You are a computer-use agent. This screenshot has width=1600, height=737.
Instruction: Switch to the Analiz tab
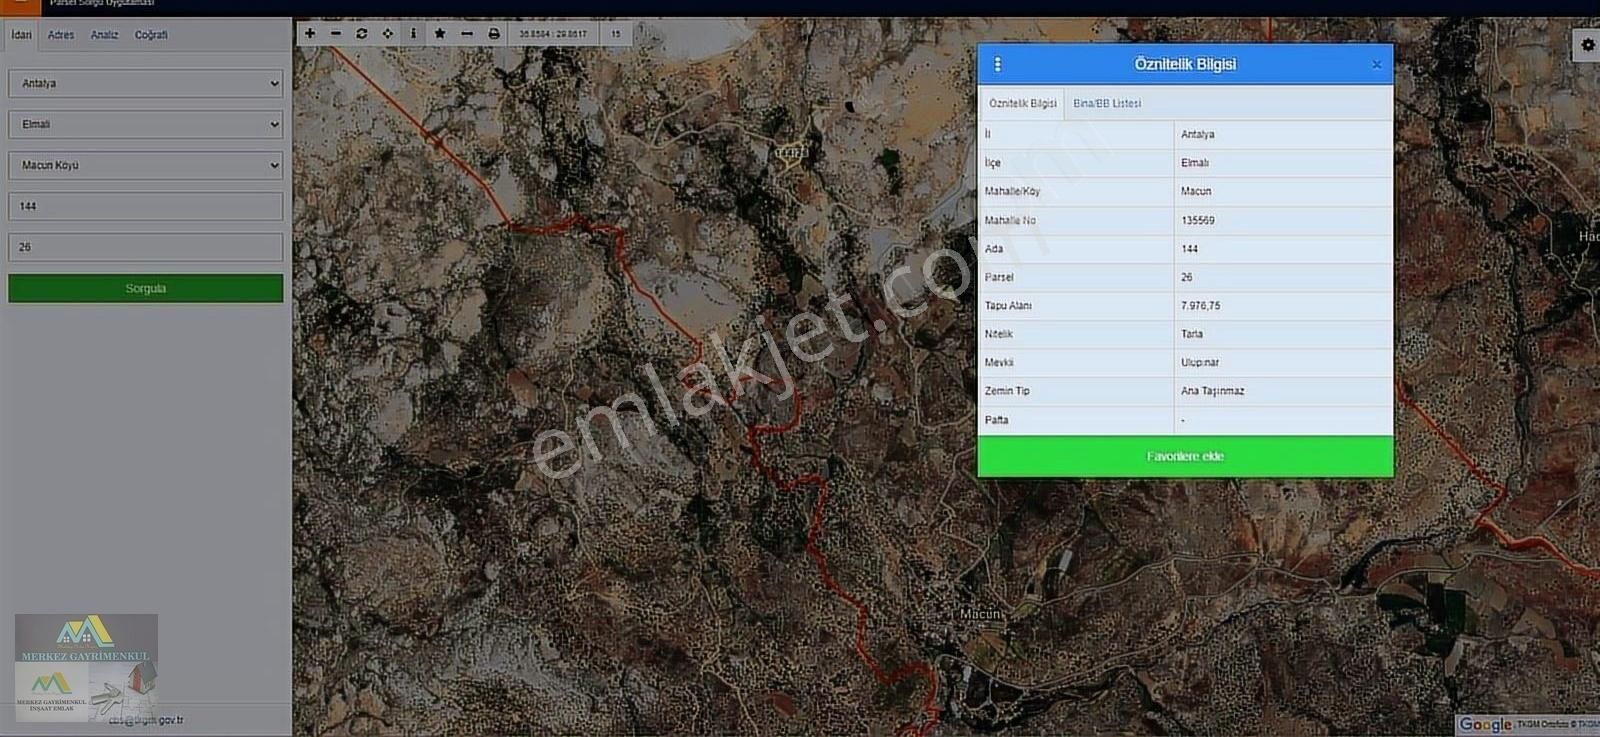pos(104,35)
